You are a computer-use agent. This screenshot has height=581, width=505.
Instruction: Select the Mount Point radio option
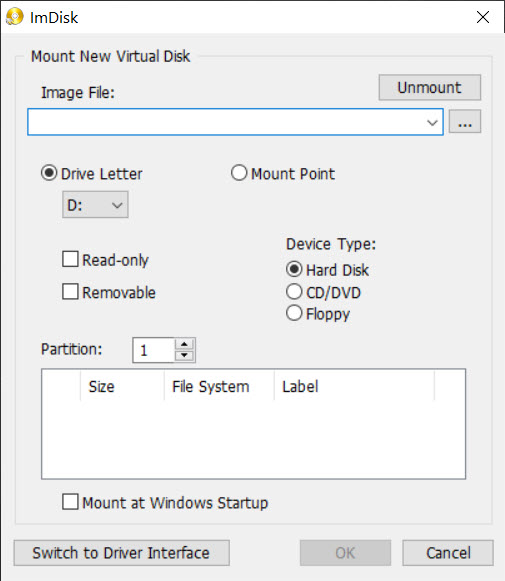[239, 173]
